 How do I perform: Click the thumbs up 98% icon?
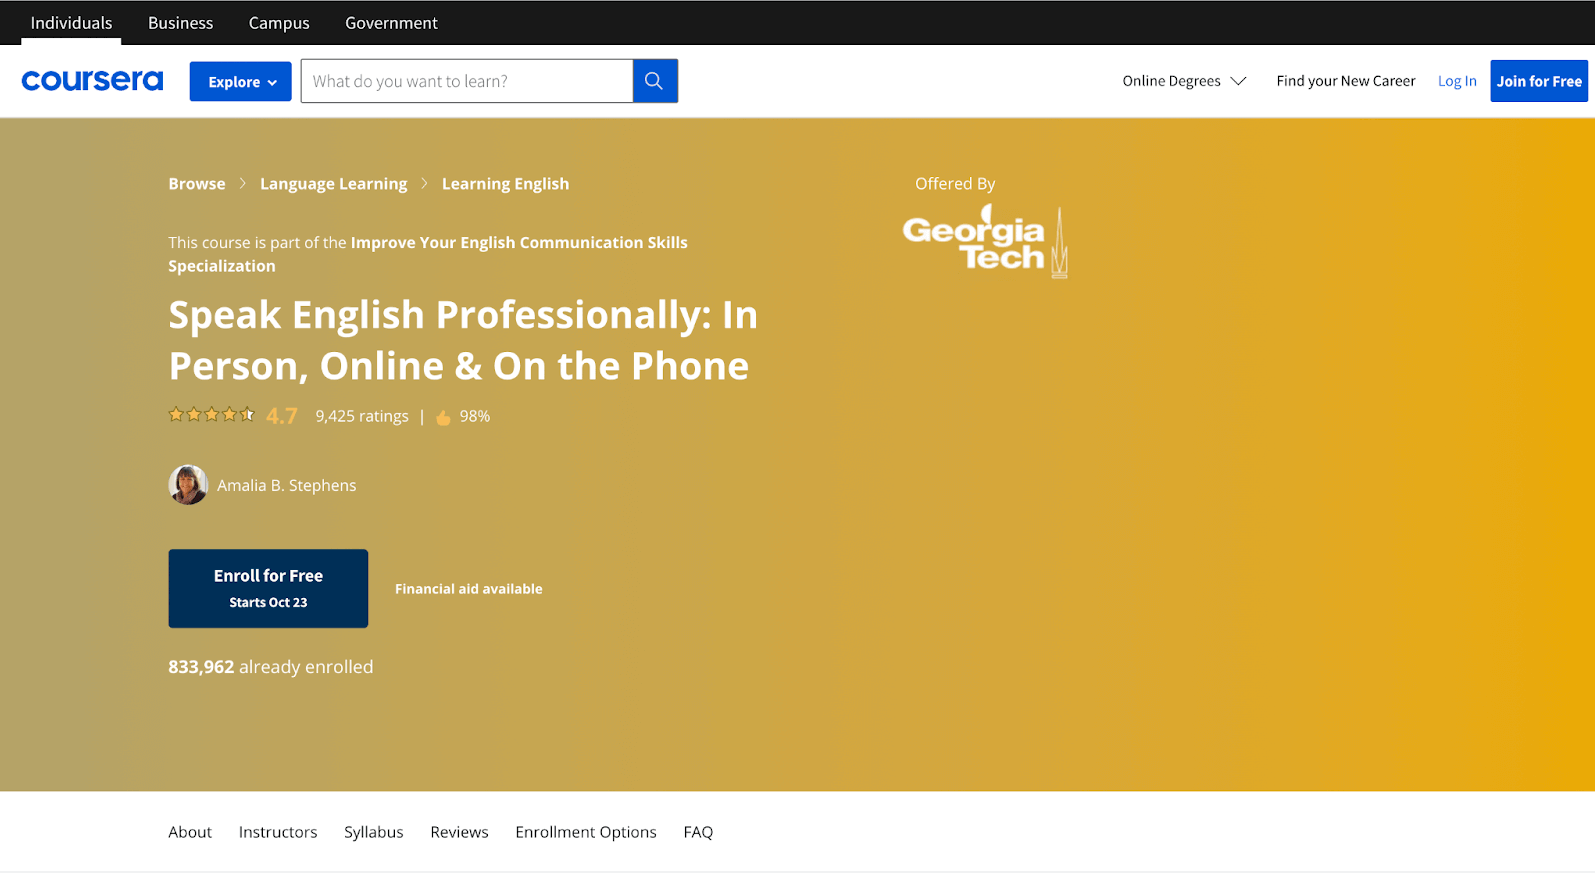point(443,417)
